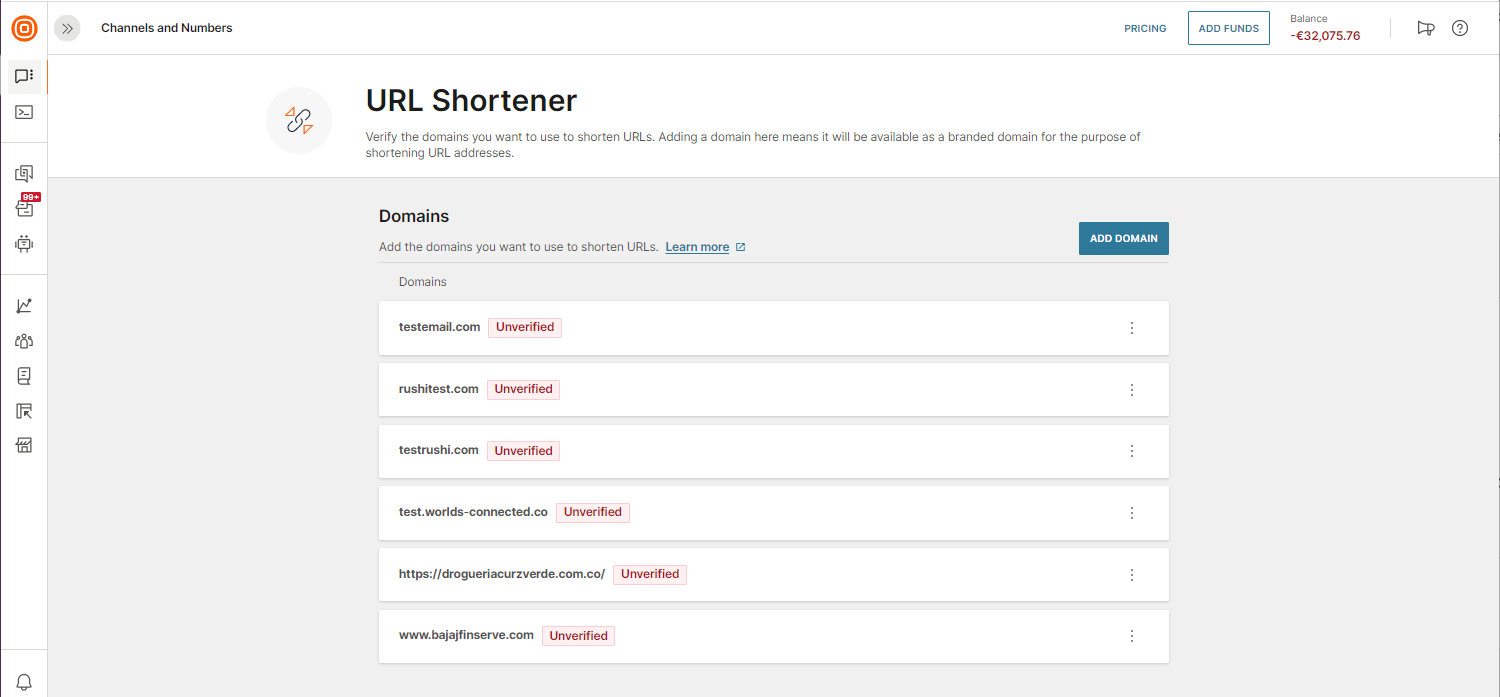Open inbox icon with 99+ badge
1500x697 pixels.
[x=25, y=207]
